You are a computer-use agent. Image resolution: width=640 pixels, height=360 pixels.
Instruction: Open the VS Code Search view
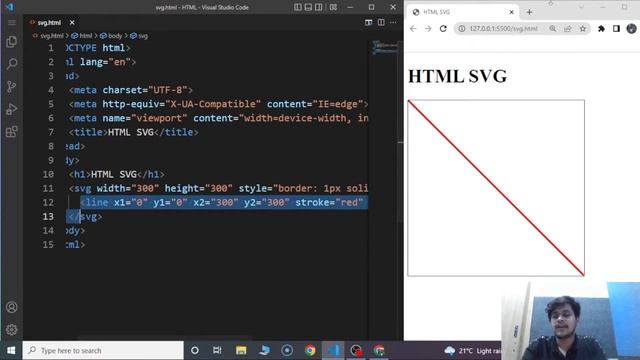(12, 64)
